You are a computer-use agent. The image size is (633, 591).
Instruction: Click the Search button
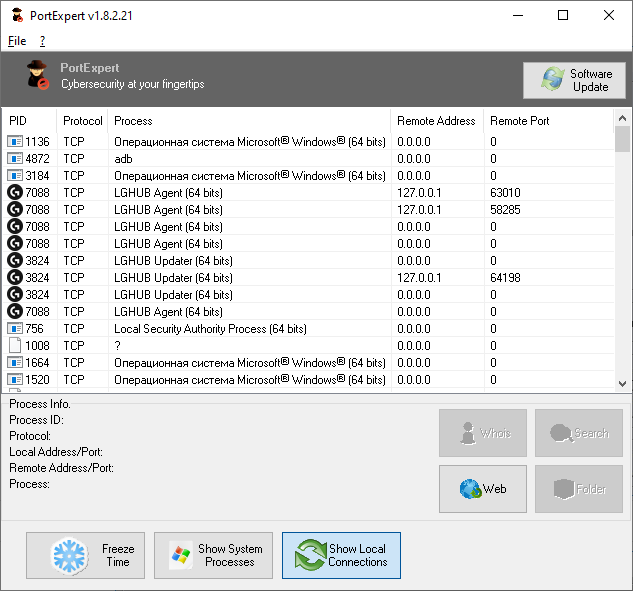tap(579, 433)
